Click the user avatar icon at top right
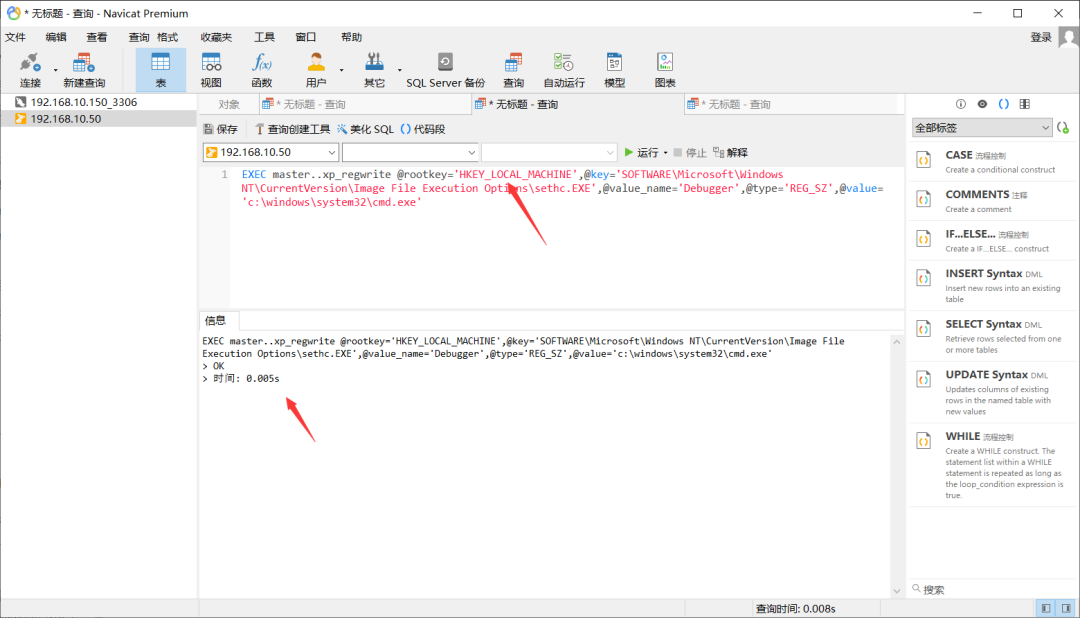The height and width of the screenshot is (618, 1080). point(1068,37)
